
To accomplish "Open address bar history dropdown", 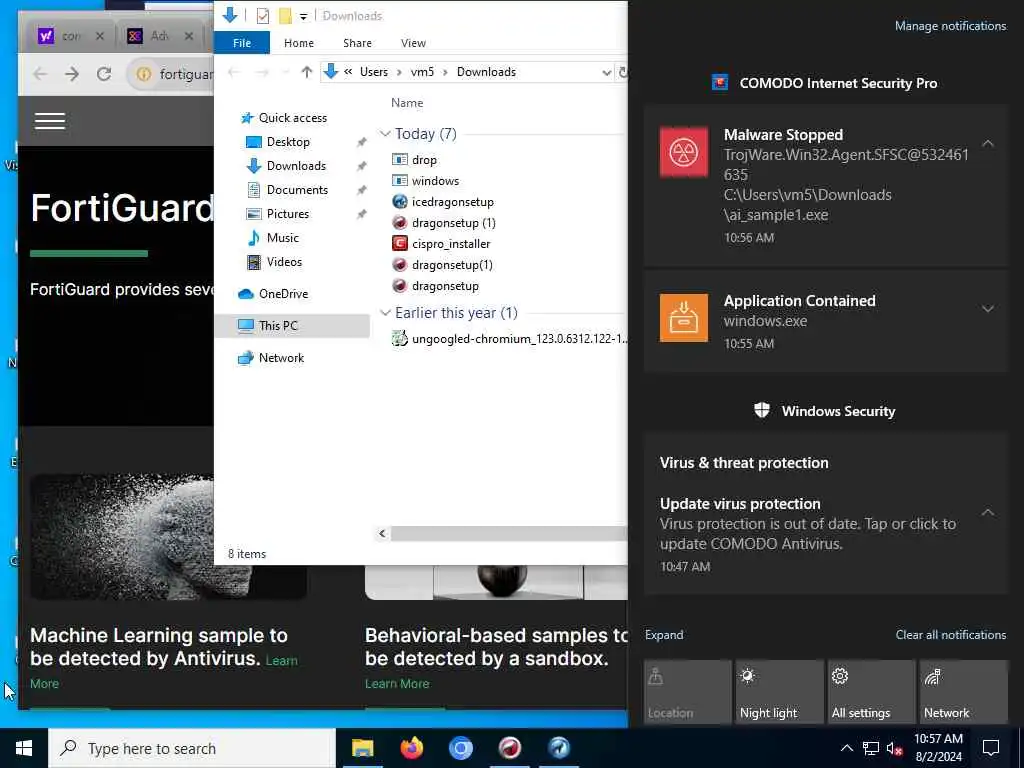I will [x=606, y=72].
